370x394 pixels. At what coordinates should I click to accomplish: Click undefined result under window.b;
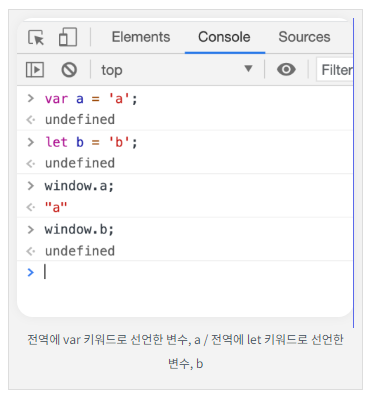click(x=80, y=251)
